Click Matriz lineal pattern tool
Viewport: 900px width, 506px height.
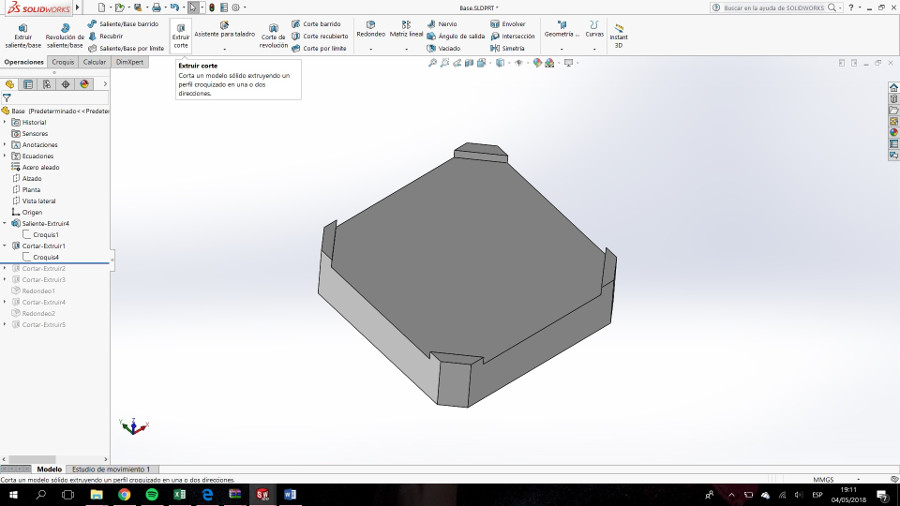pyautogui.click(x=406, y=30)
